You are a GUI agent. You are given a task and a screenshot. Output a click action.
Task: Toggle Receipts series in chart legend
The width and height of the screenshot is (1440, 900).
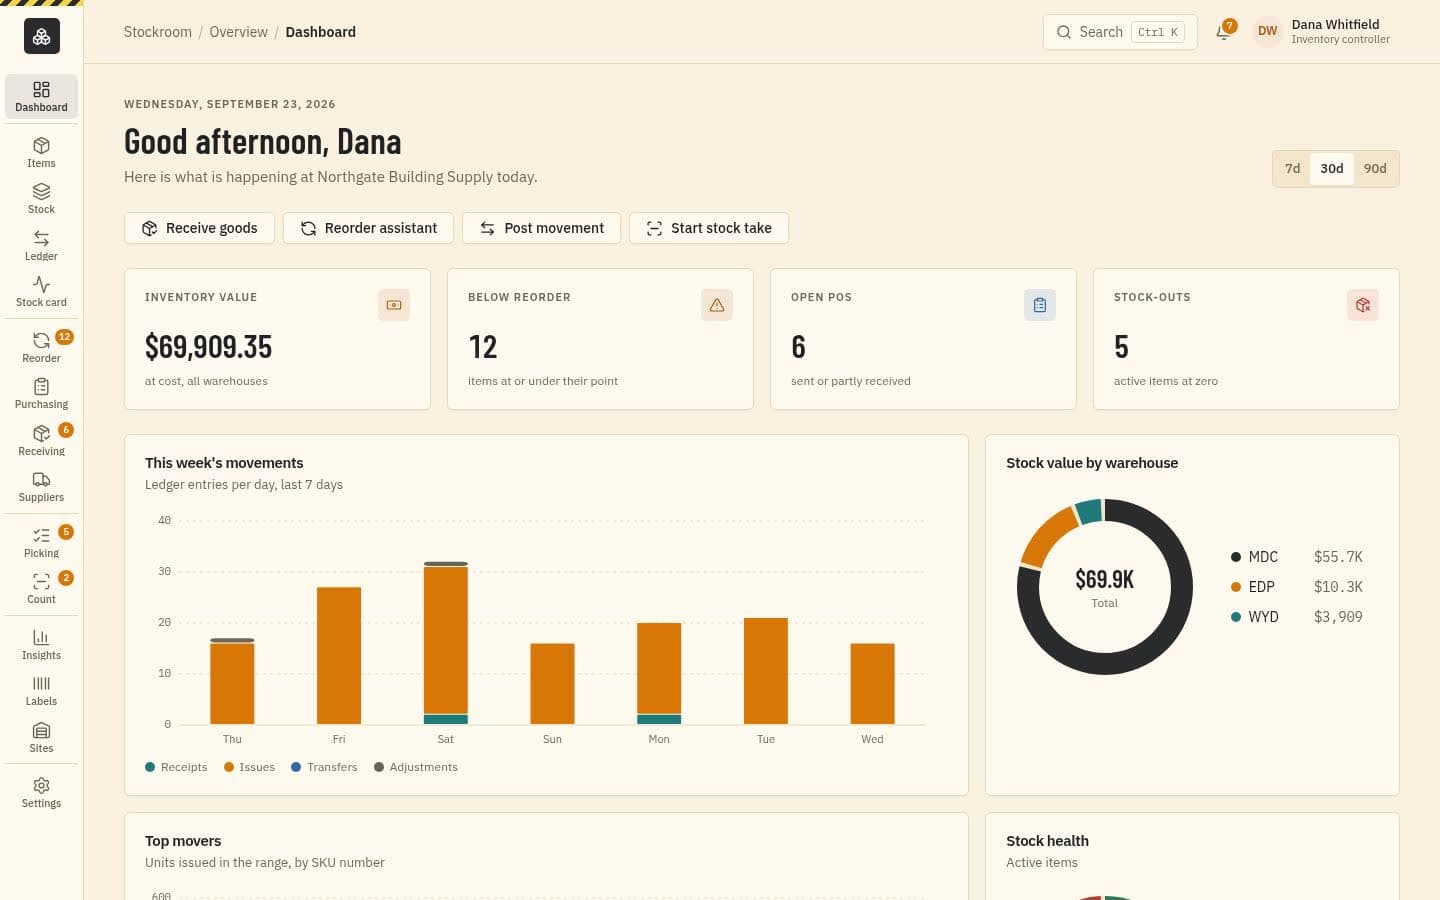176,767
